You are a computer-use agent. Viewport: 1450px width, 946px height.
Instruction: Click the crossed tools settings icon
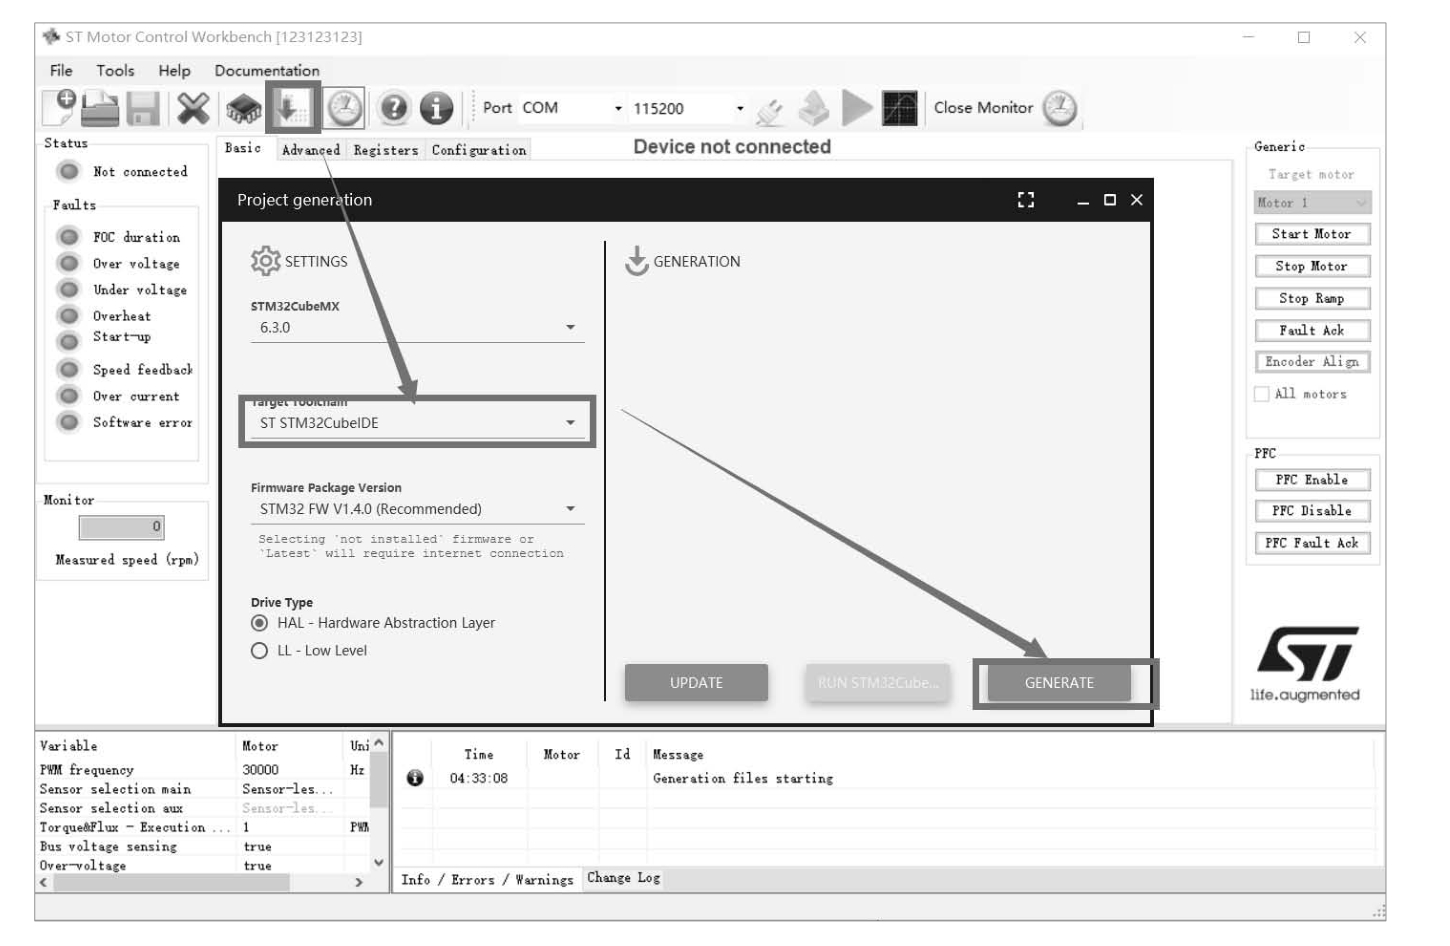pyautogui.click(x=193, y=108)
